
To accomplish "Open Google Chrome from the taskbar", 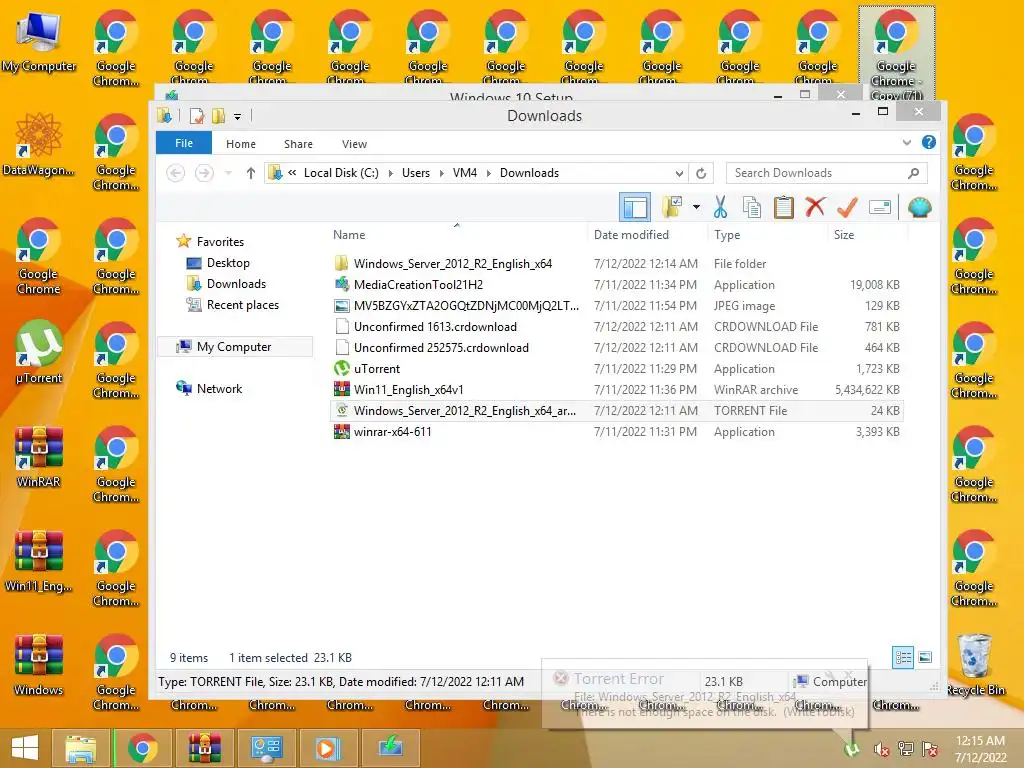I will point(142,748).
